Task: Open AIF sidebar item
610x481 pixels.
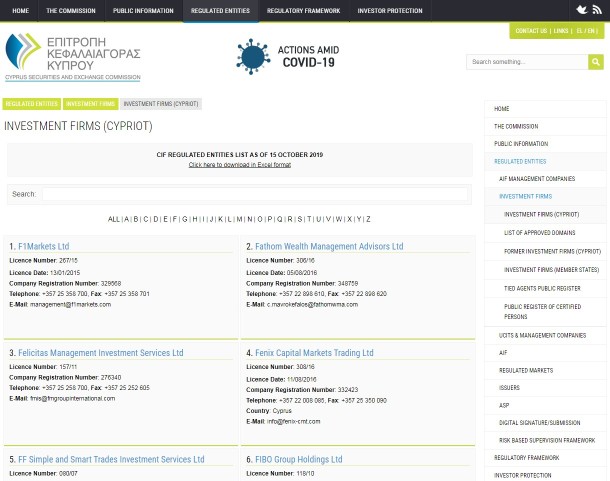Action: coord(545,353)
